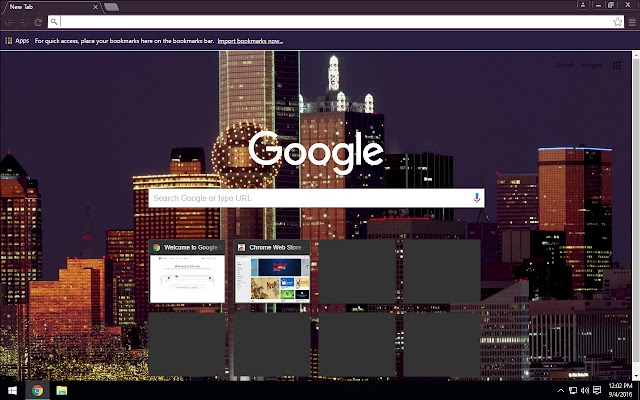Screen dimensions: 640x400
Task: Reload the page
Action: [38, 22]
